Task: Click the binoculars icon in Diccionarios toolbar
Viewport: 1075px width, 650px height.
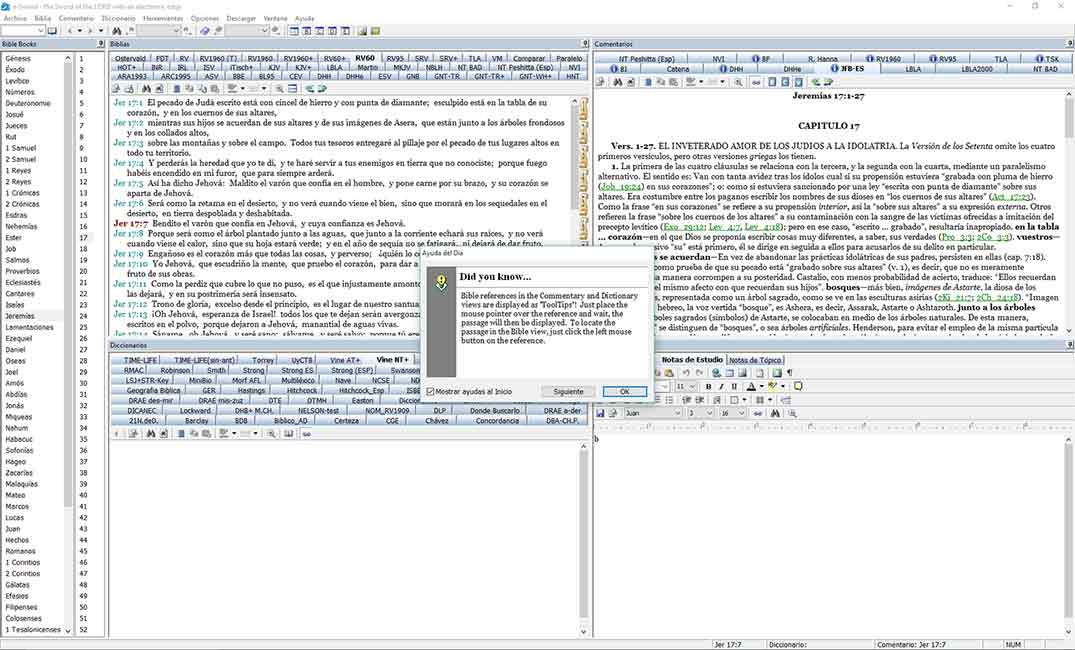Action: 150,433
